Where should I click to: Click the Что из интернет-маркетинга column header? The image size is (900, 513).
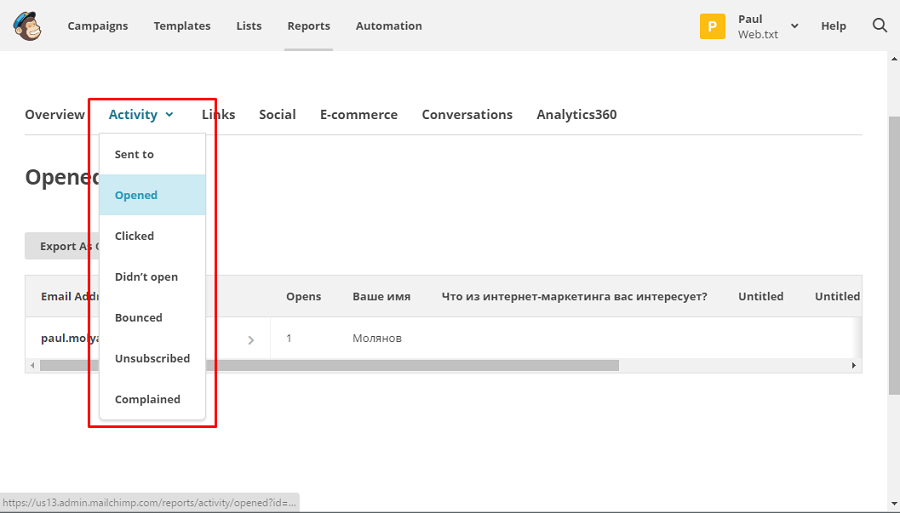click(574, 297)
